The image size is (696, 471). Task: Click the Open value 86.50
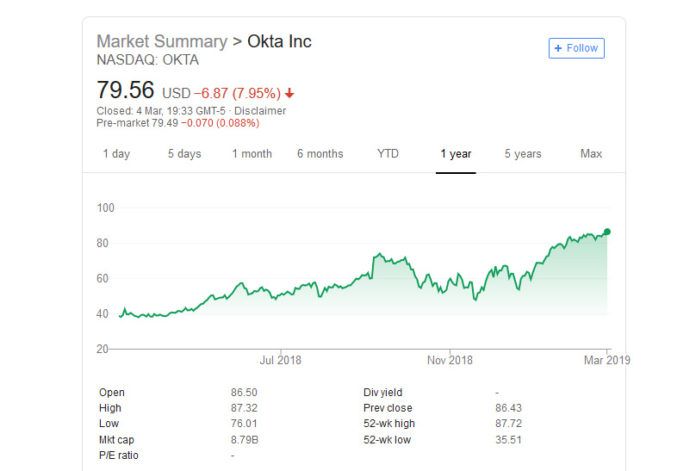(244, 392)
